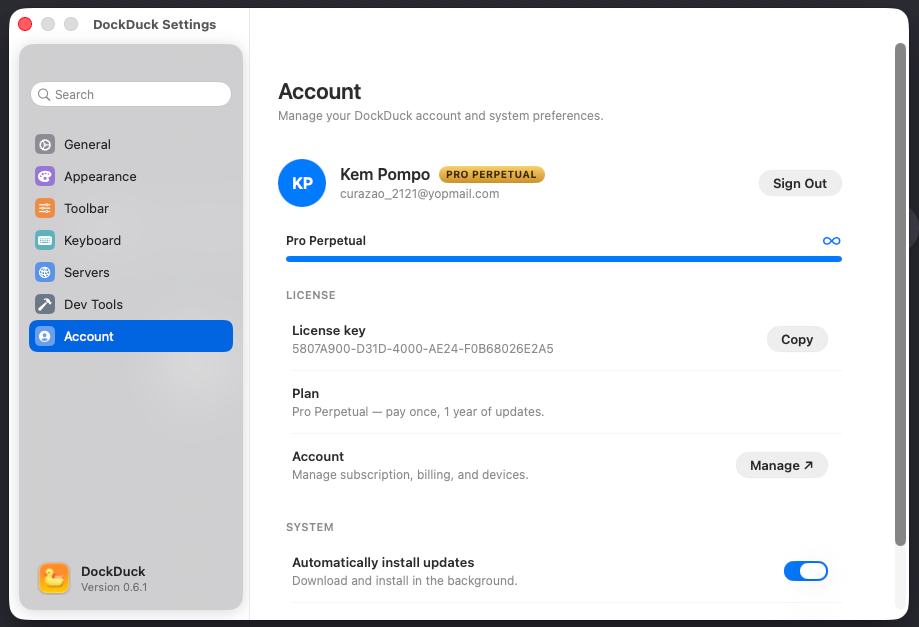This screenshot has width=919, height=627.
Task: Copy the license key
Action: 797,339
